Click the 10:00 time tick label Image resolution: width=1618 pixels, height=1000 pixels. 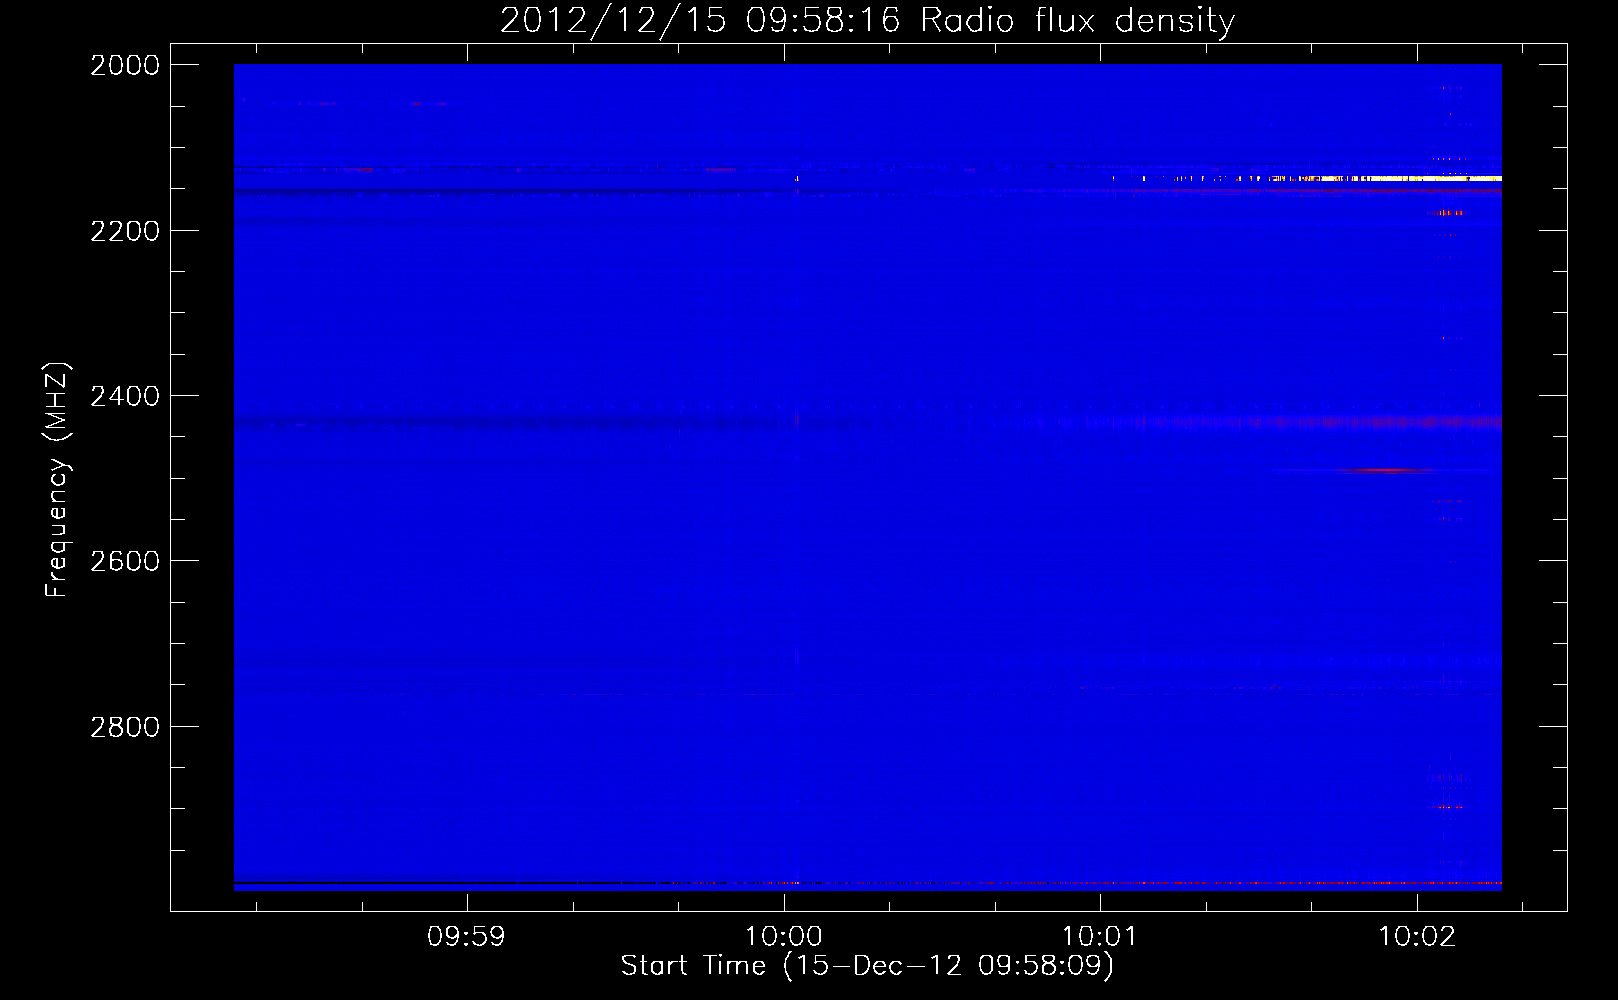pyautogui.click(x=784, y=937)
